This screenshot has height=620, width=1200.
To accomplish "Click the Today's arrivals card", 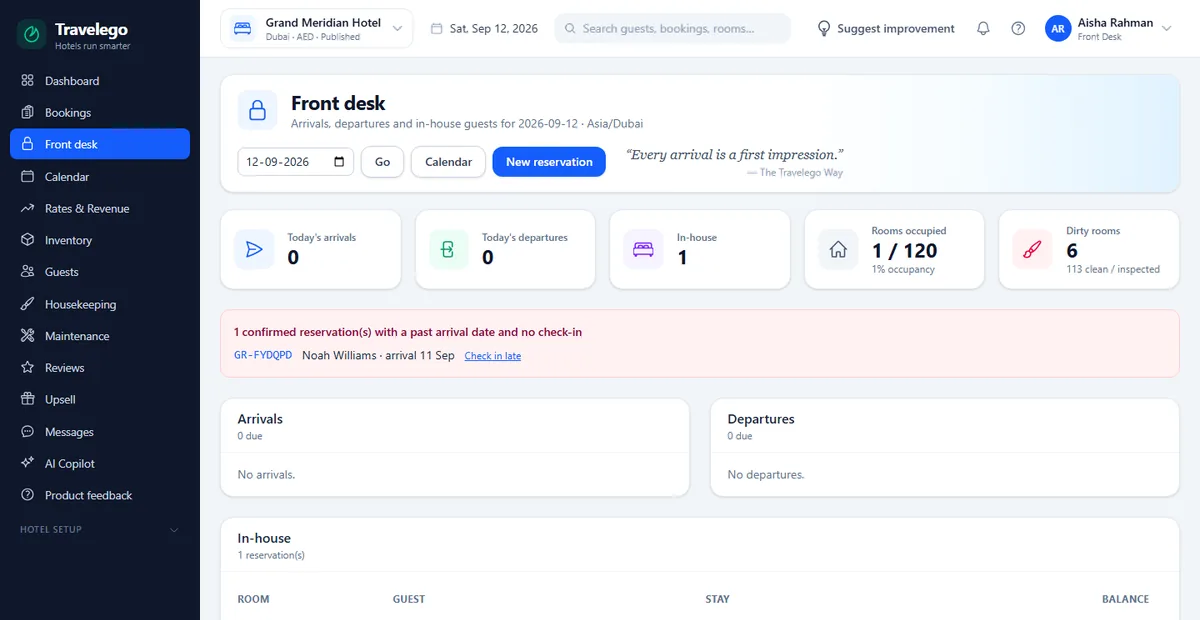I will click(311, 250).
